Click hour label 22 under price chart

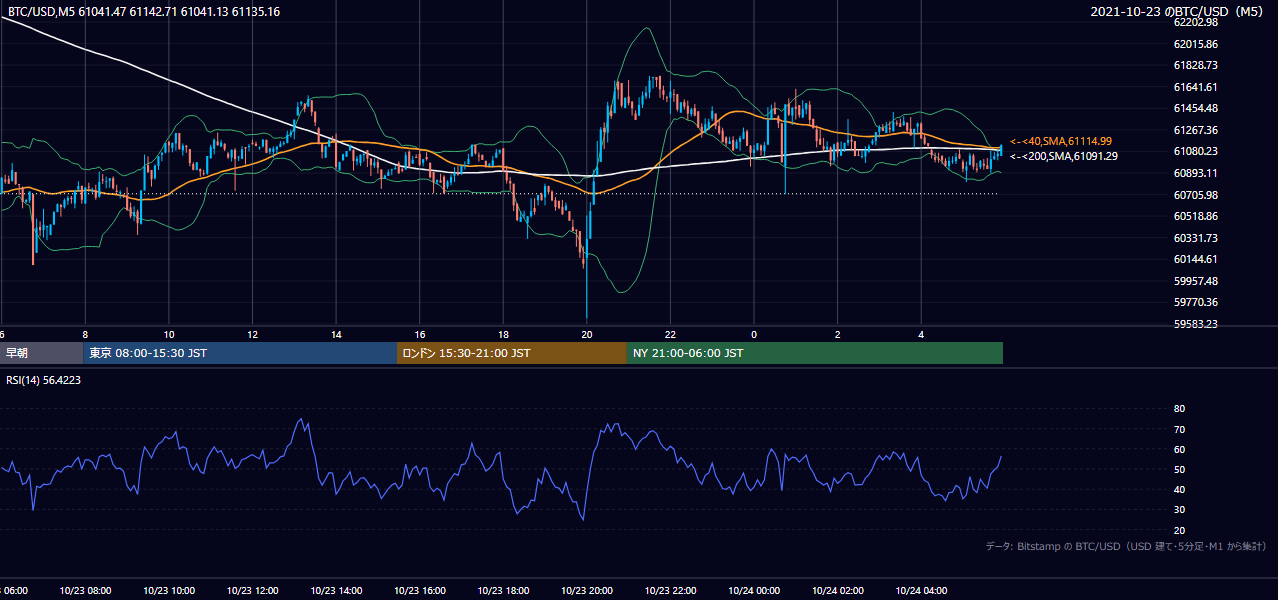click(670, 335)
